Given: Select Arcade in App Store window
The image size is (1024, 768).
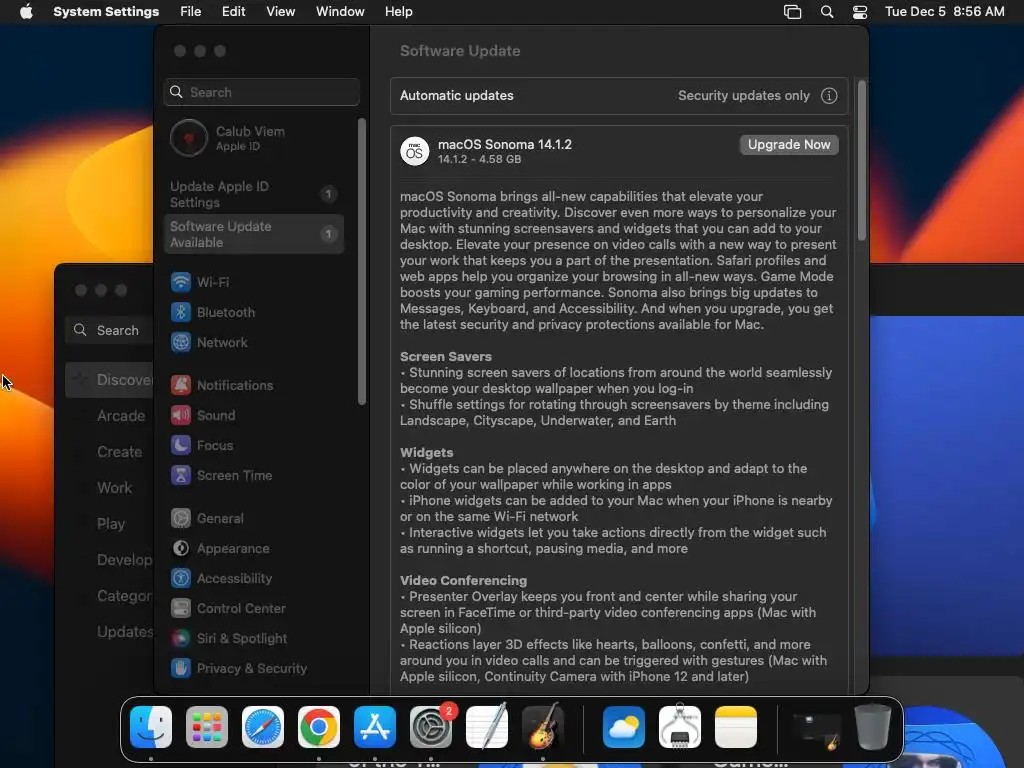Looking at the screenshot, I should [121, 416].
